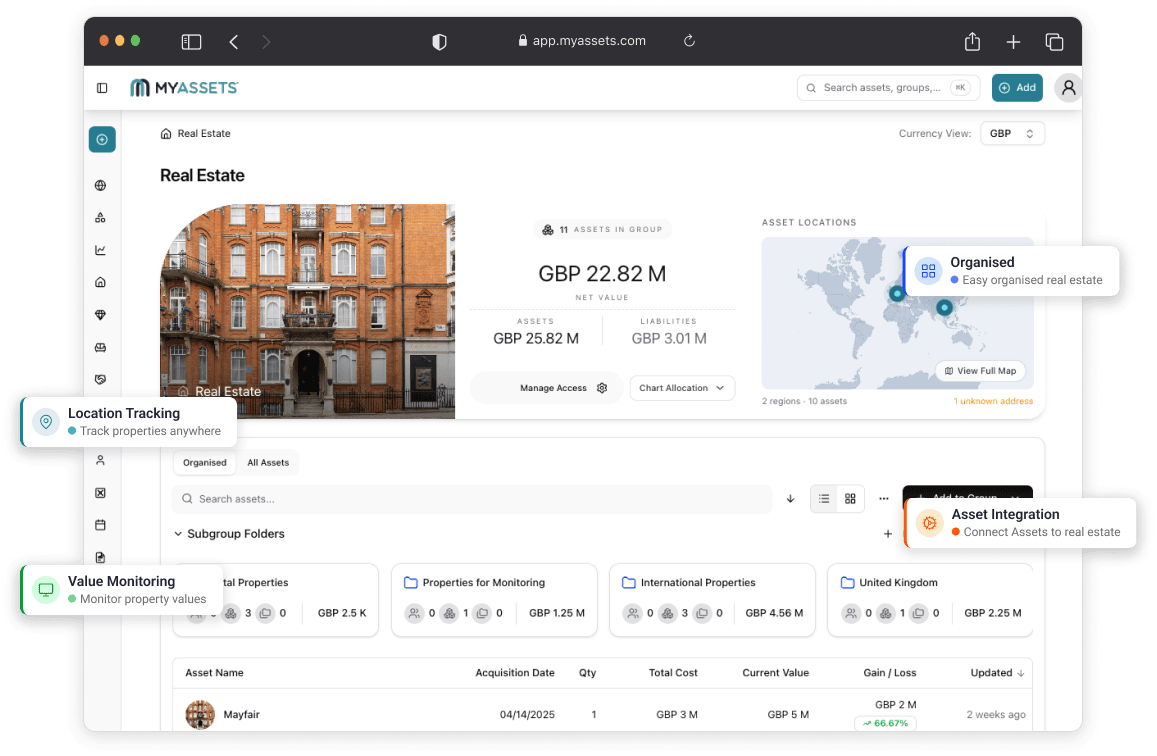
Task: Collapse the MyAssets app sidebar toggle
Action: pos(102,89)
